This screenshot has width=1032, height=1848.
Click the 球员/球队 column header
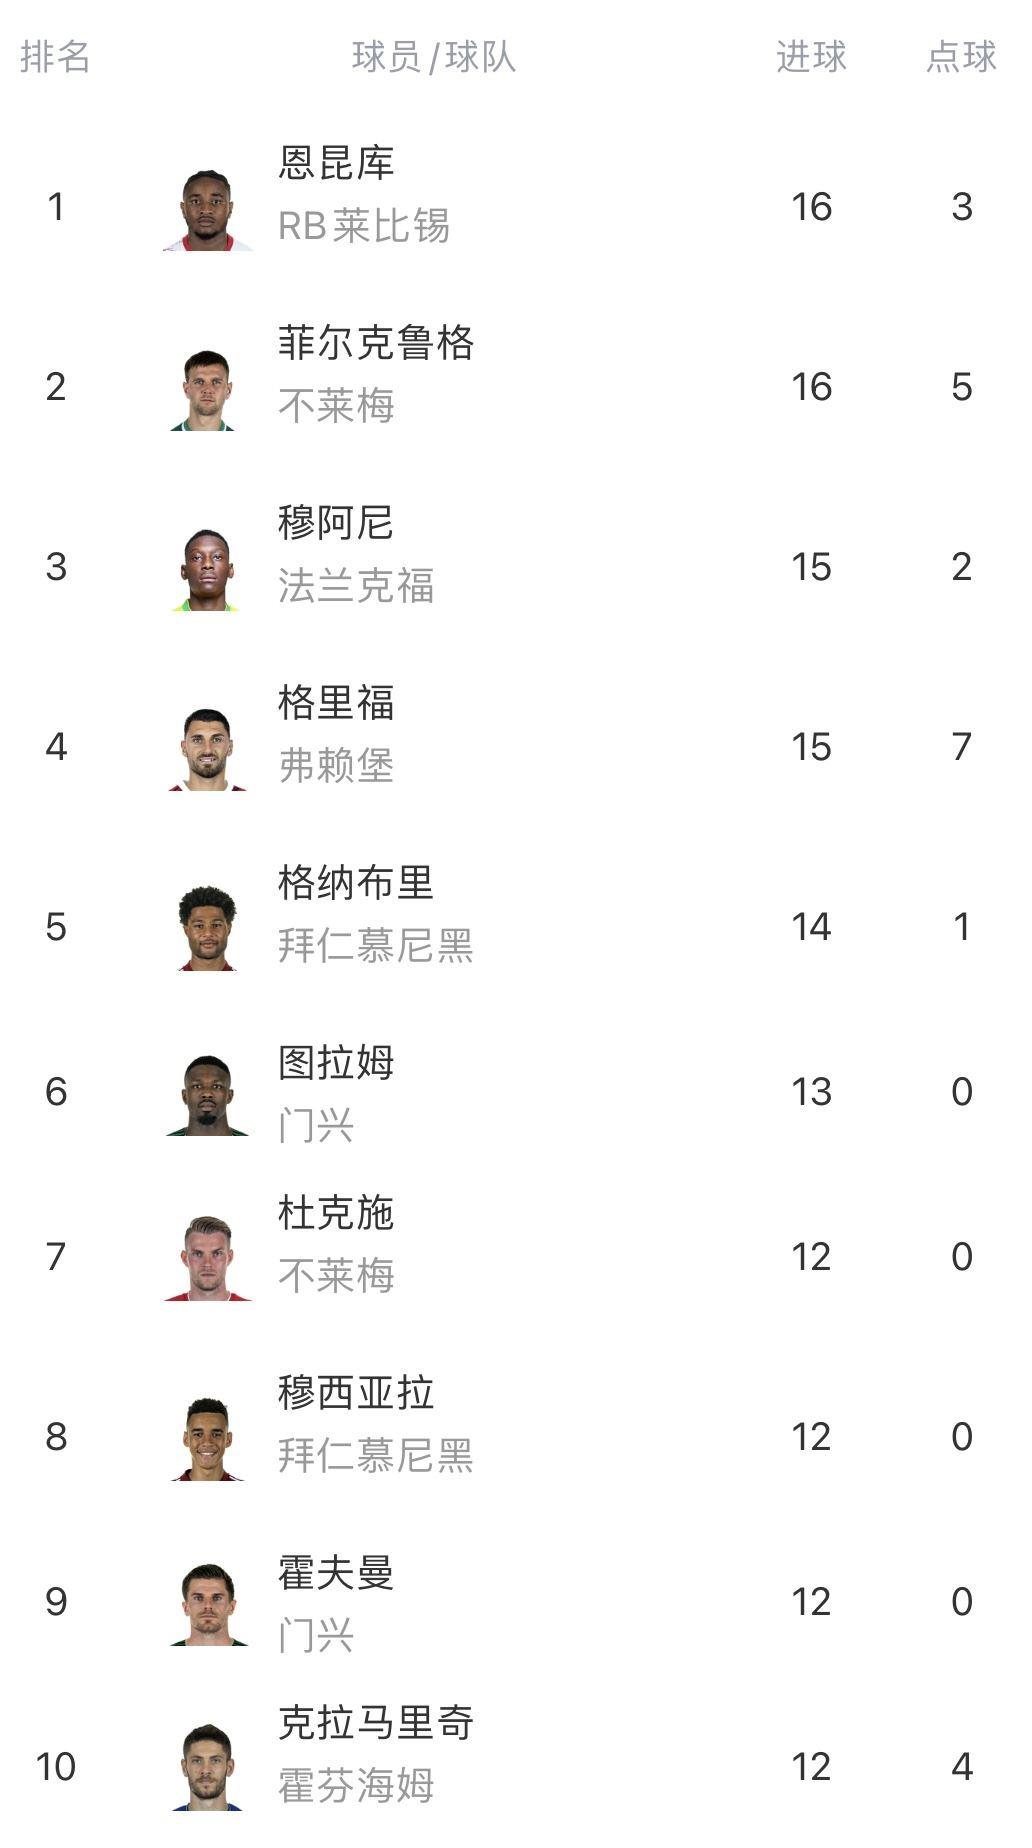[x=434, y=57]
